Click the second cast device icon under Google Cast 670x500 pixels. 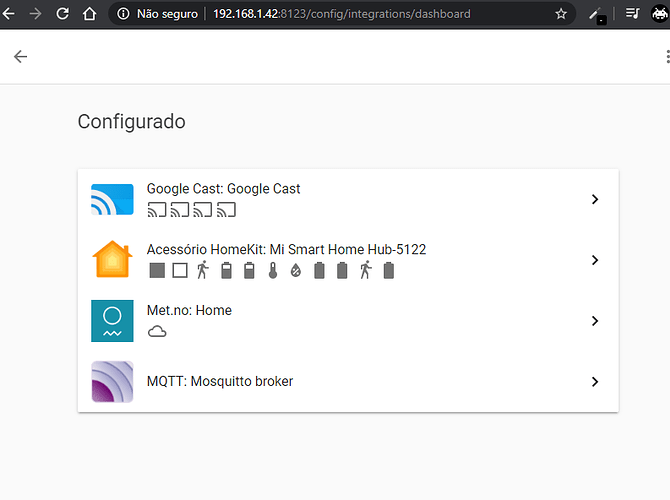coord(180,209)
